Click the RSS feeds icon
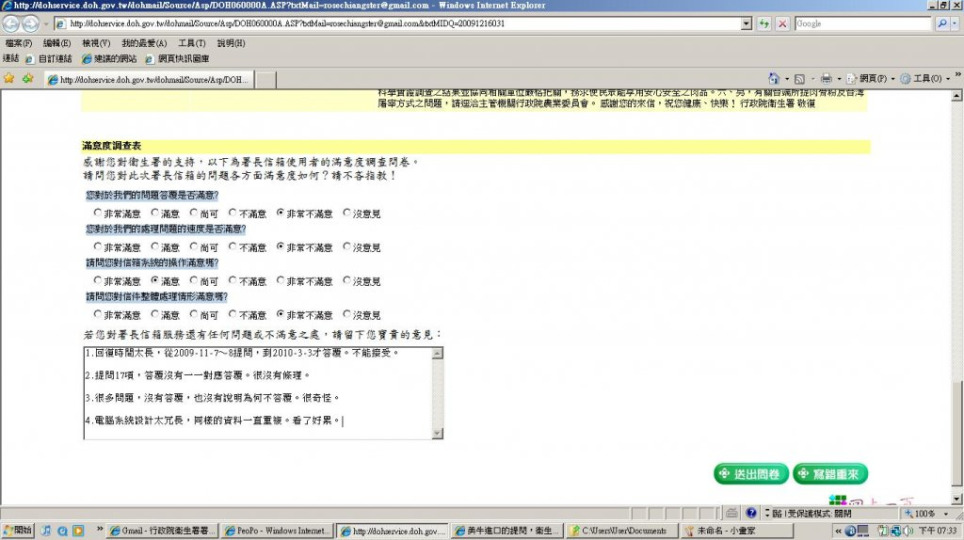Viewport: 964px width, 540px height. coord(799,78)
